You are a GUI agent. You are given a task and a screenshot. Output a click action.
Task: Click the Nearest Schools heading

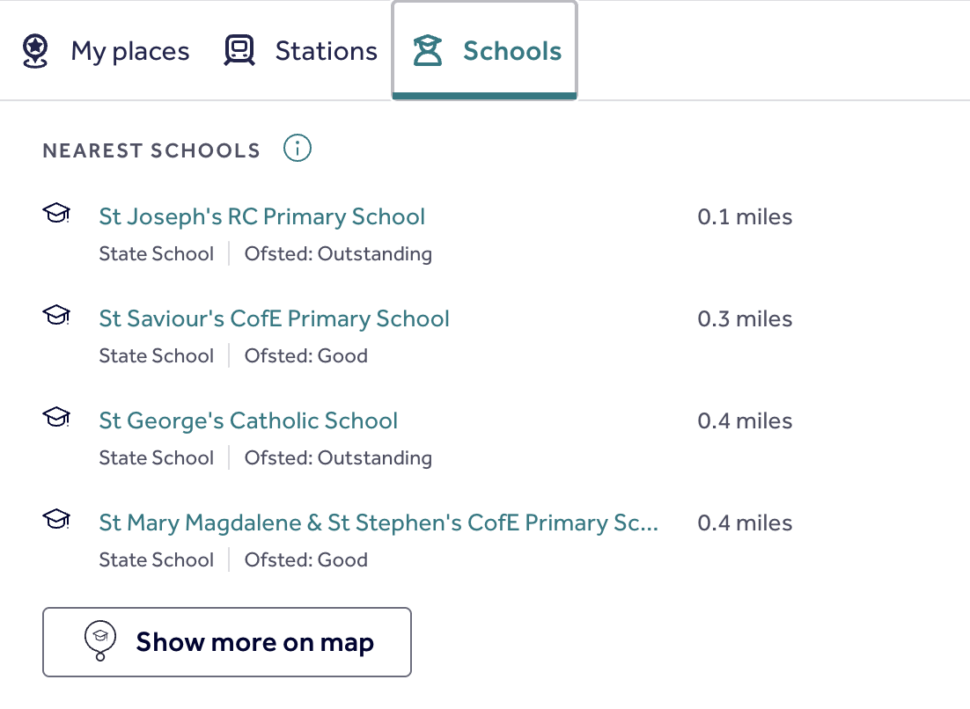152,150
